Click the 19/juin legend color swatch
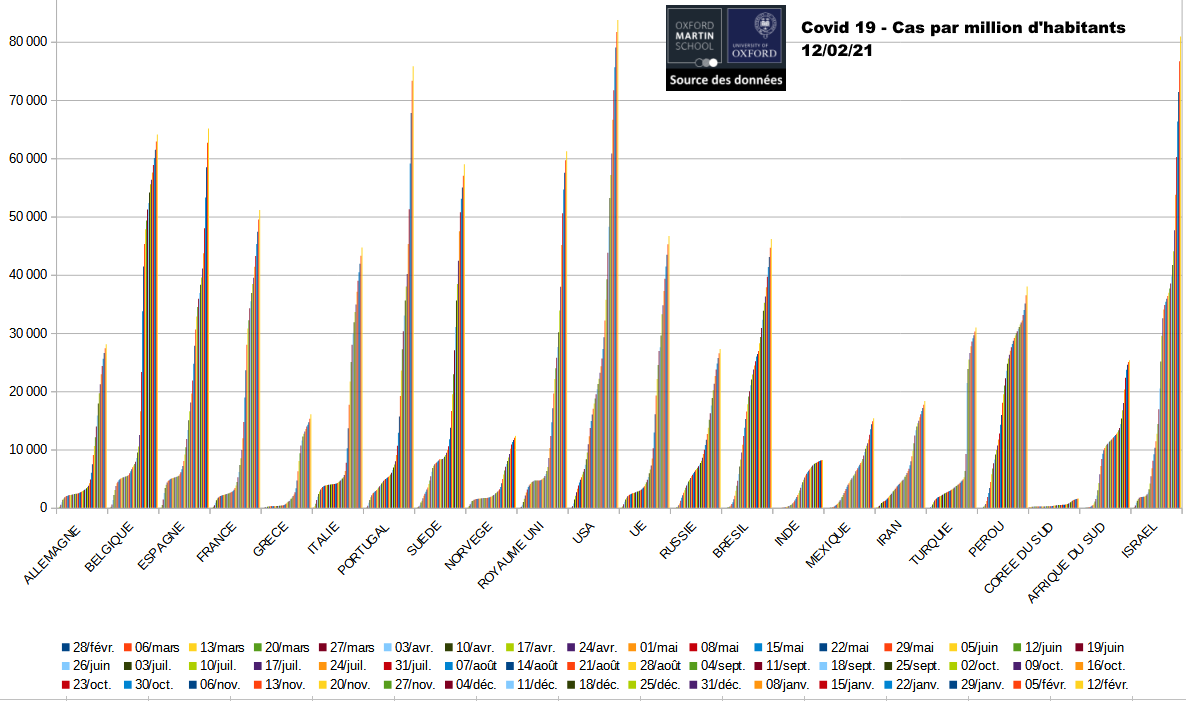This screenshot has width=1186, height=701. (x=1079, y=648)
